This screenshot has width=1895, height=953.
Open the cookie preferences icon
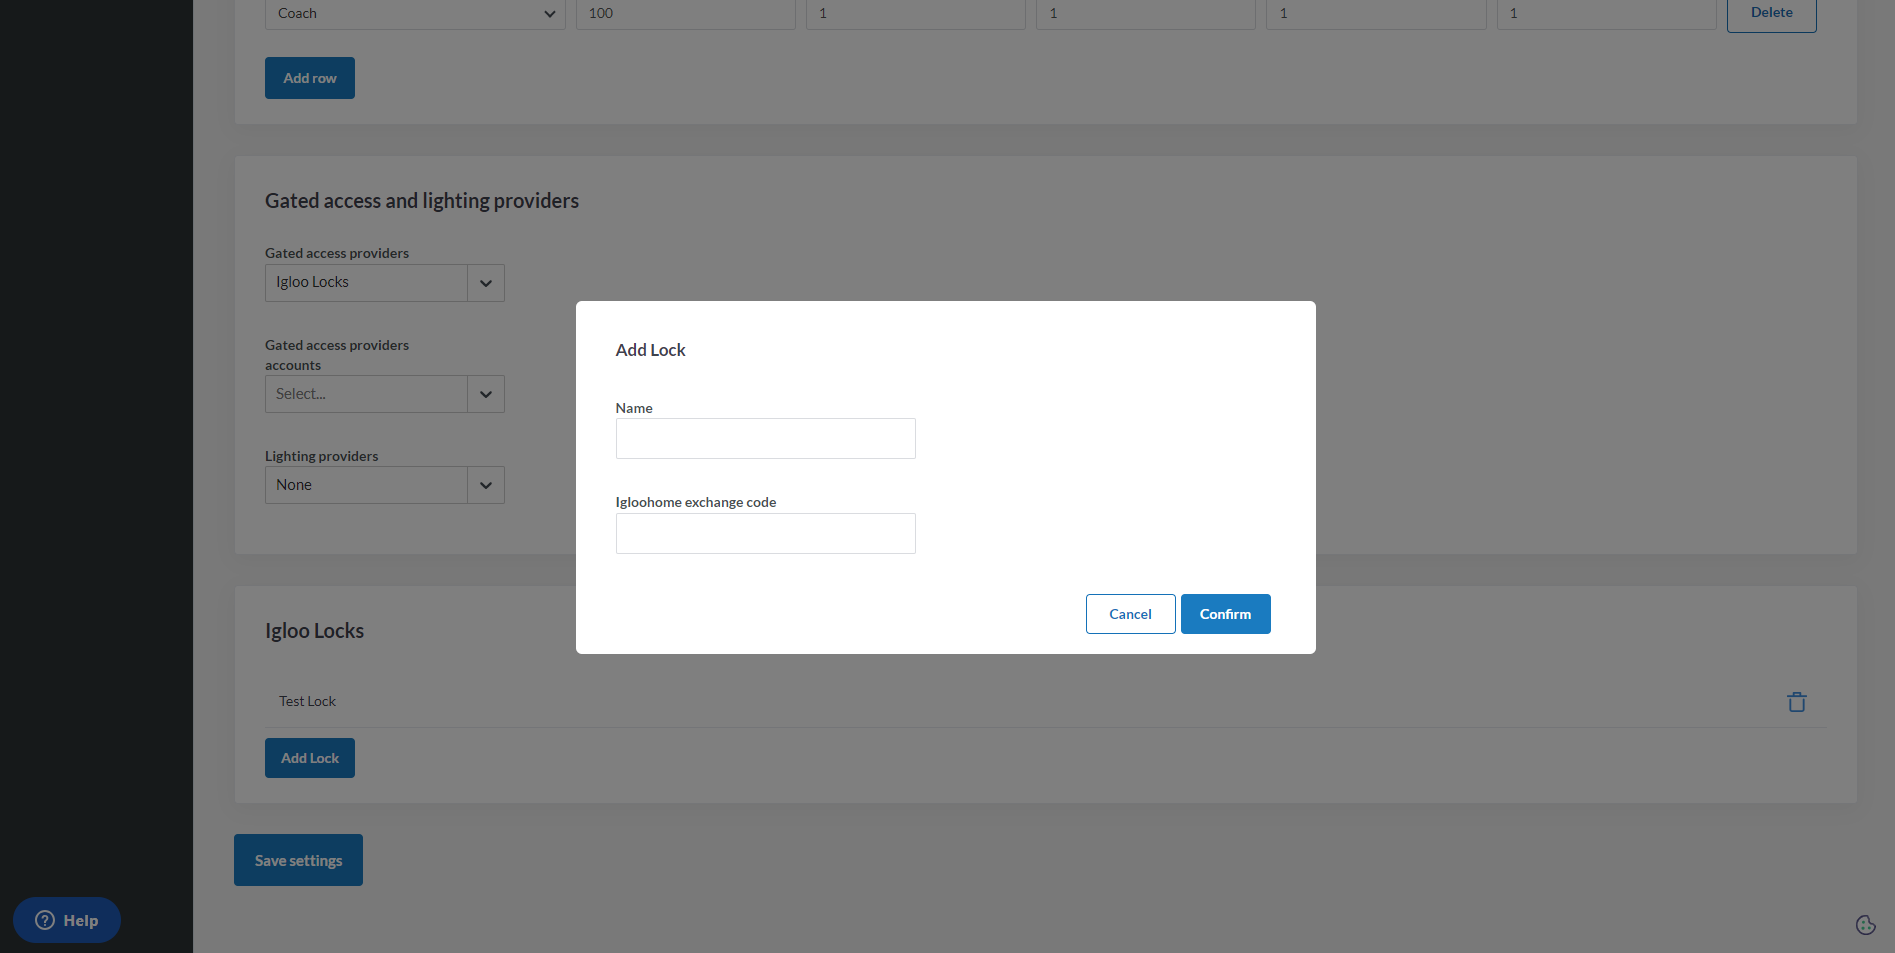[1865, 925]
